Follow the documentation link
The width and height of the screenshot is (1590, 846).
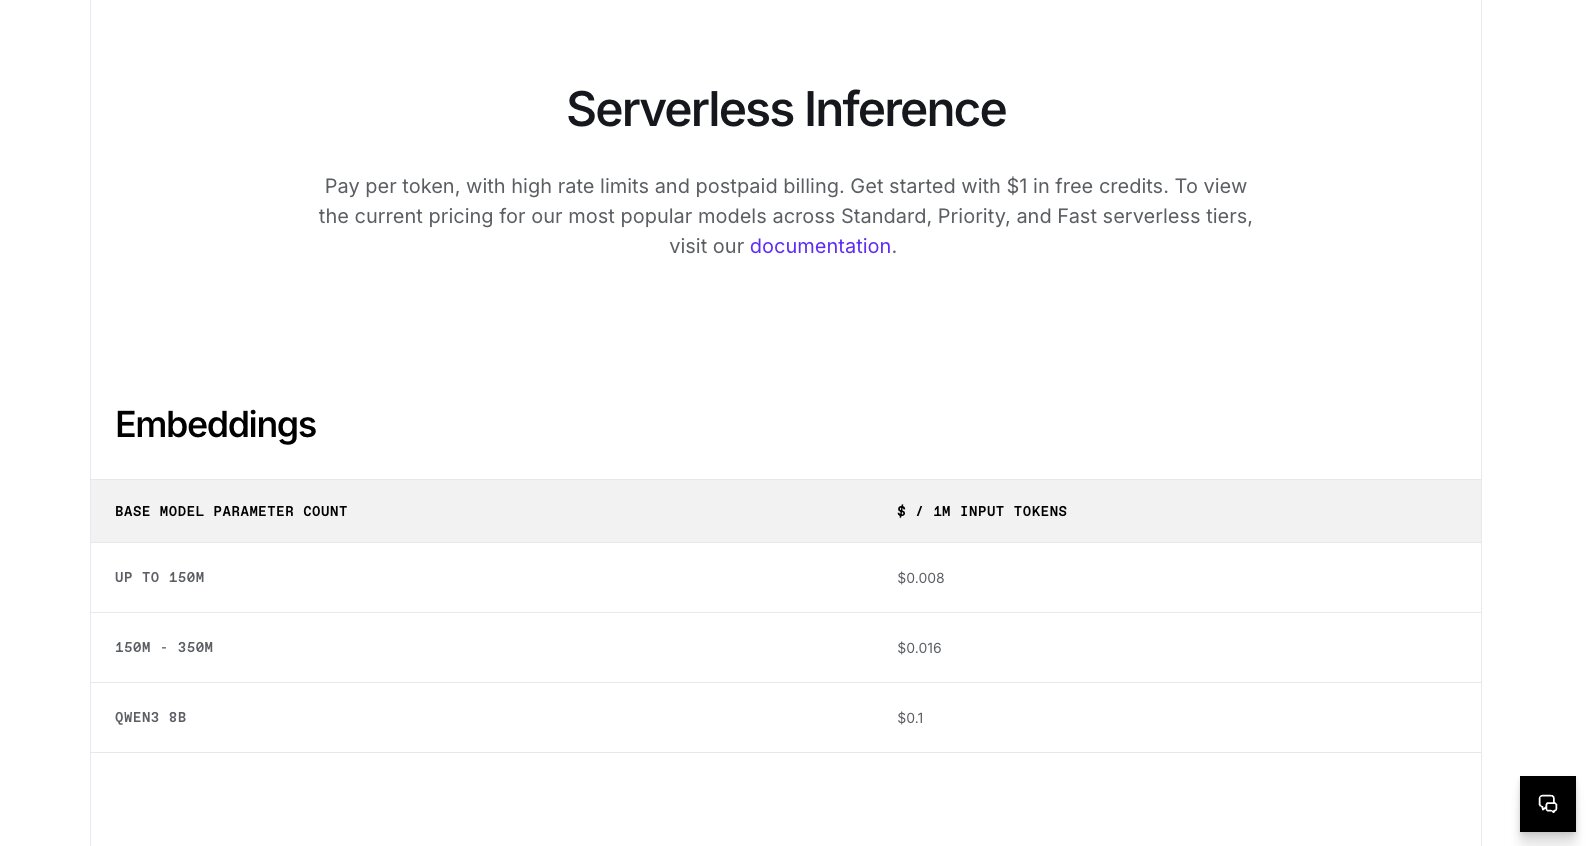point(820,246)
